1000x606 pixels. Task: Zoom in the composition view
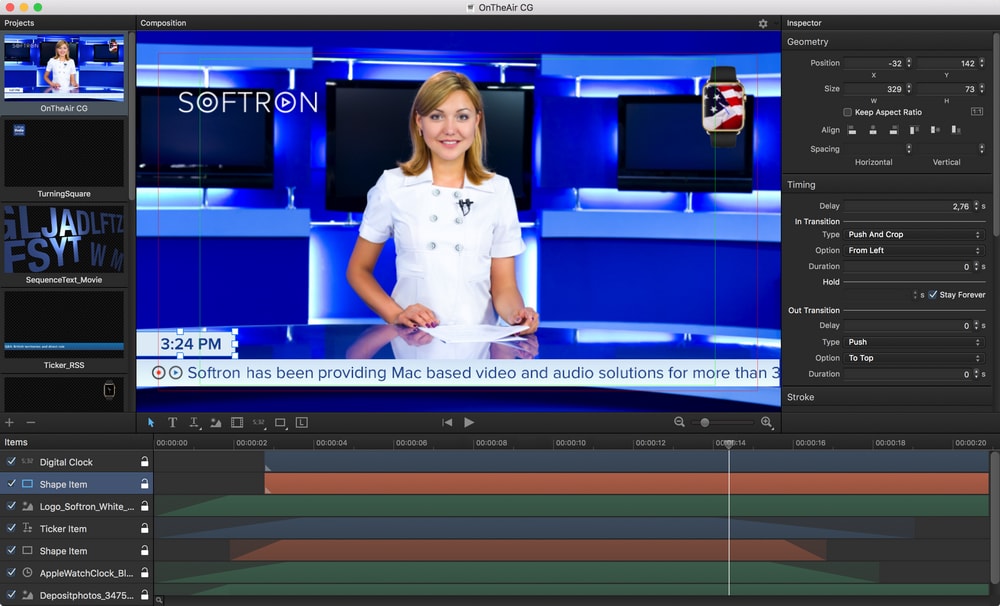click(767, 422)
